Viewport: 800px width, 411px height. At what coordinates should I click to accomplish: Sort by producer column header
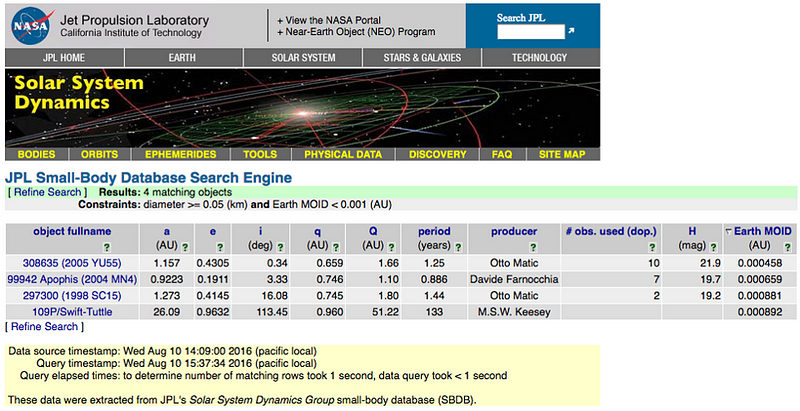(514, 232)
